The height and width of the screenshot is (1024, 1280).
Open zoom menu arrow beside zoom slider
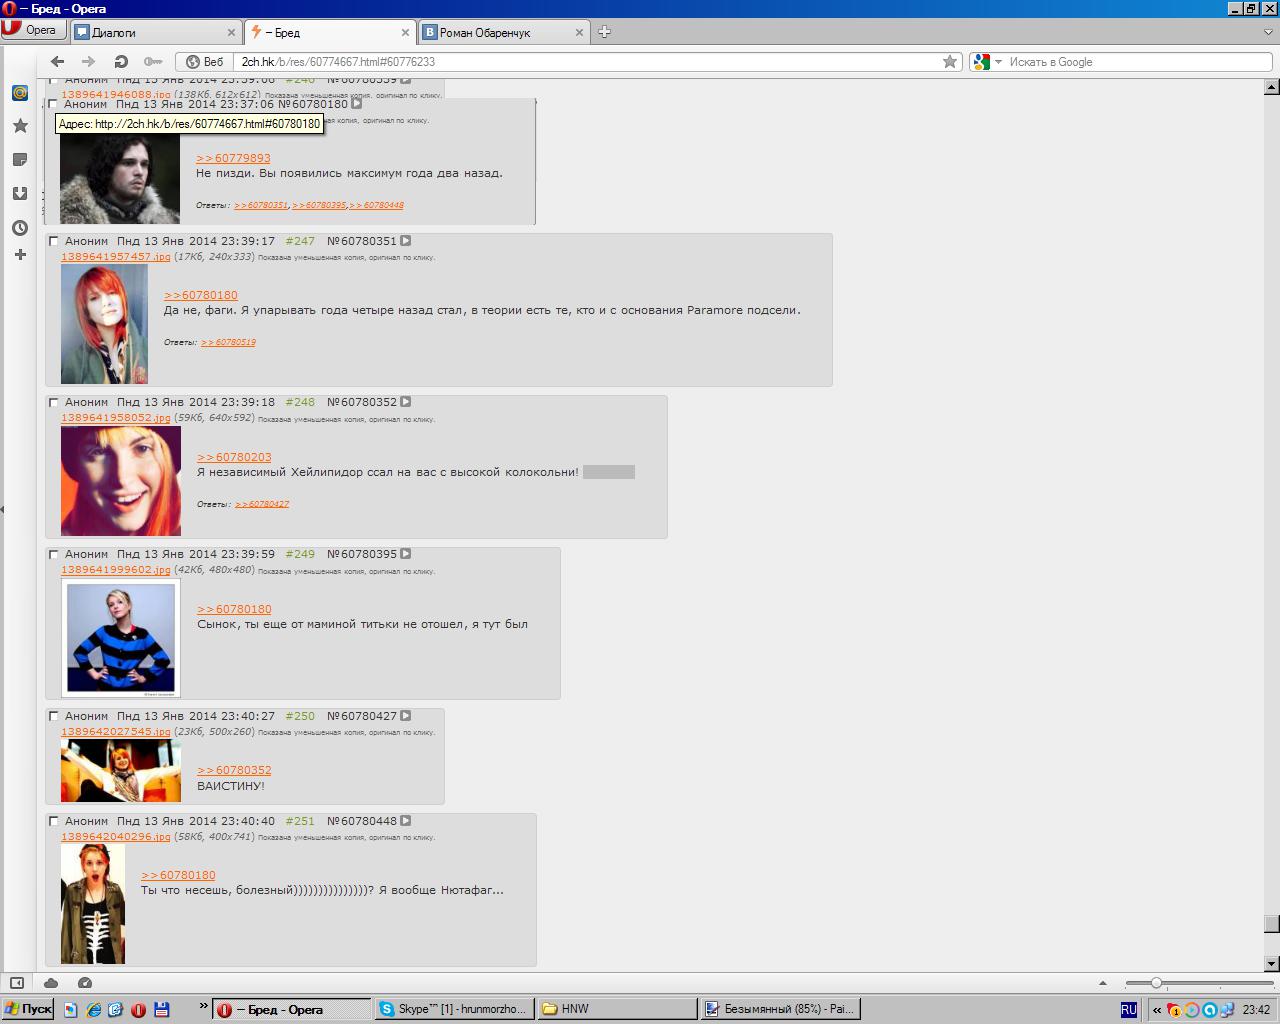coord(1102,983)
